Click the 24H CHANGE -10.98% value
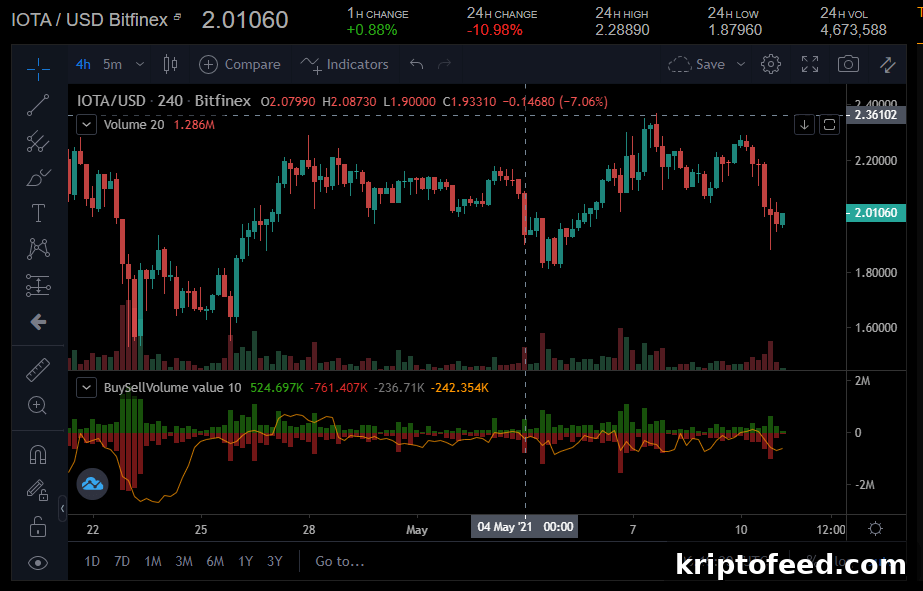923x591 pixels. pos(494,30)
